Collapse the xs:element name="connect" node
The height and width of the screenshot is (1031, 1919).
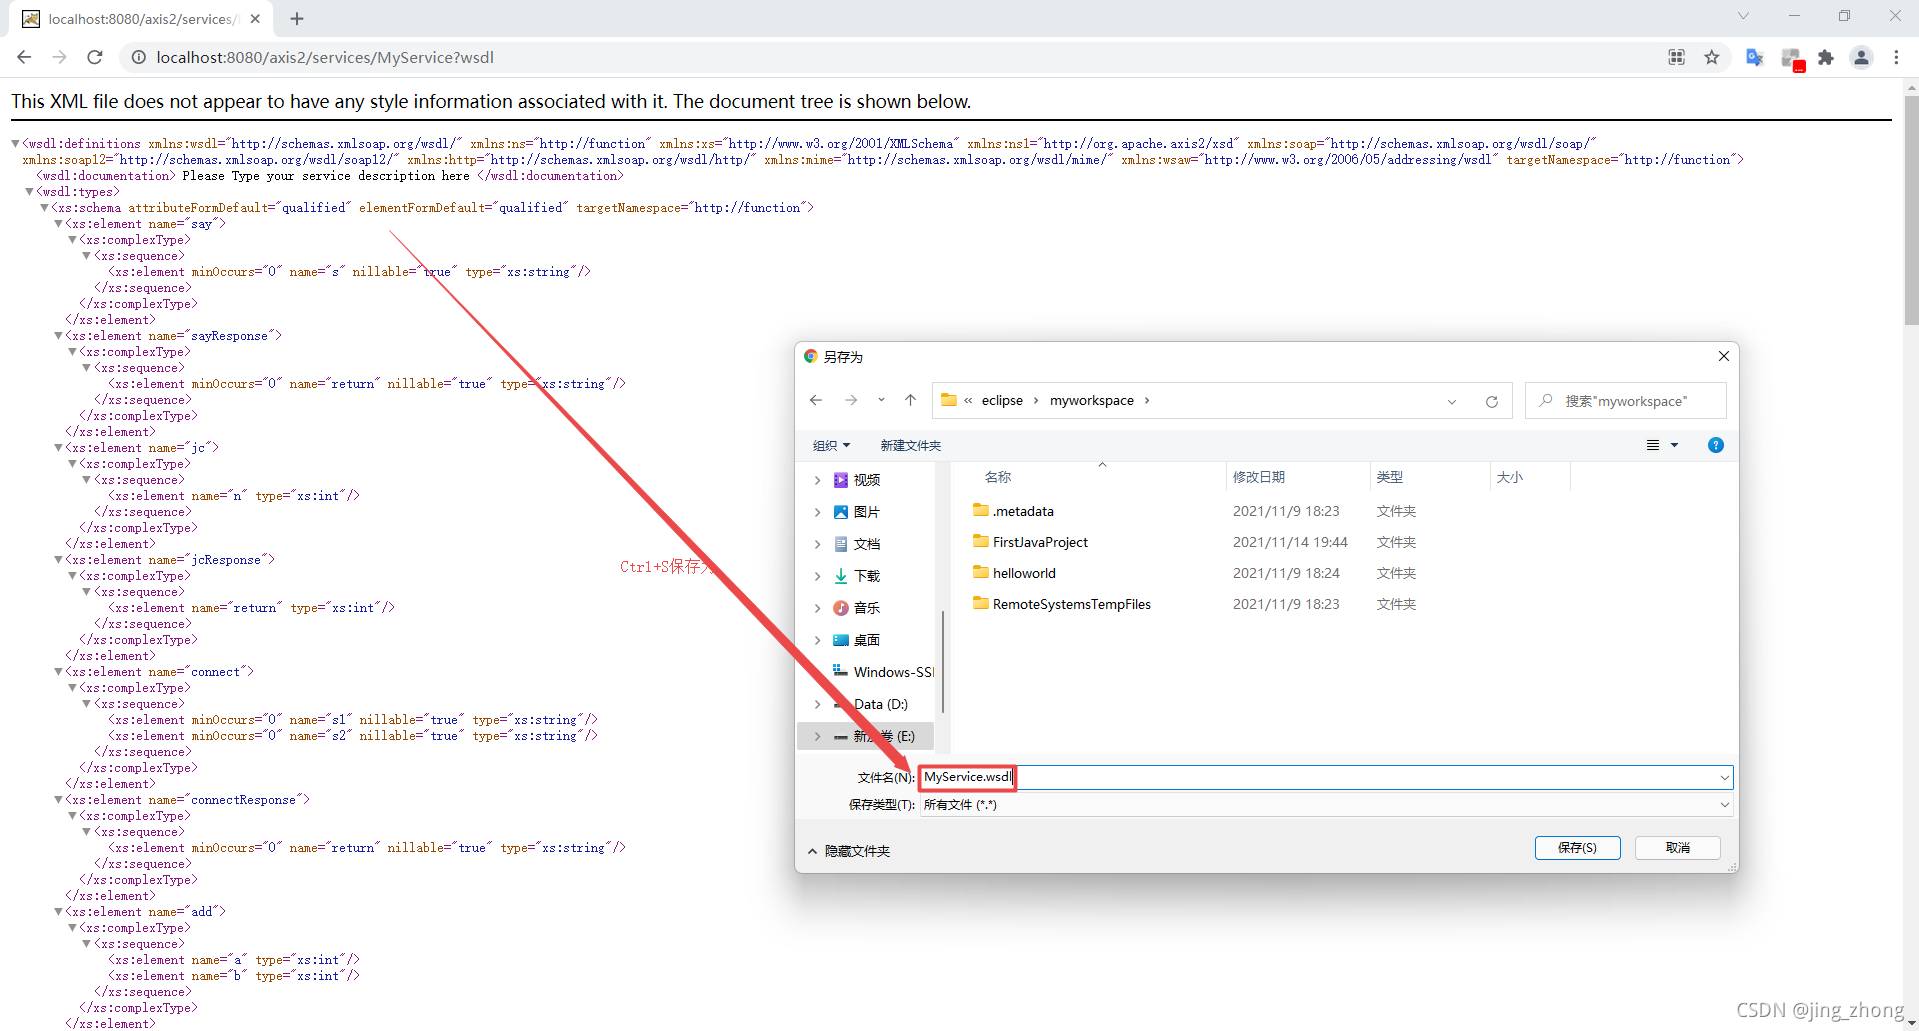[58, 672]
